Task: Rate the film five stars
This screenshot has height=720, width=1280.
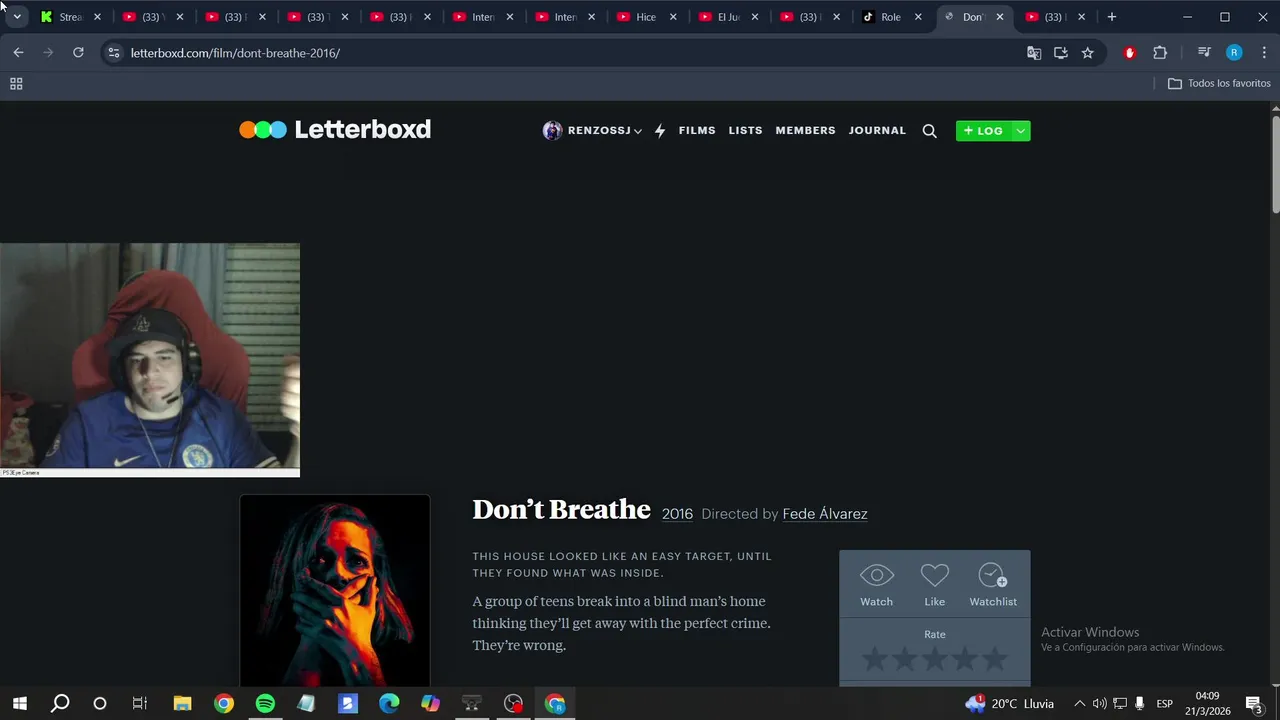Action: coord(994,659)
